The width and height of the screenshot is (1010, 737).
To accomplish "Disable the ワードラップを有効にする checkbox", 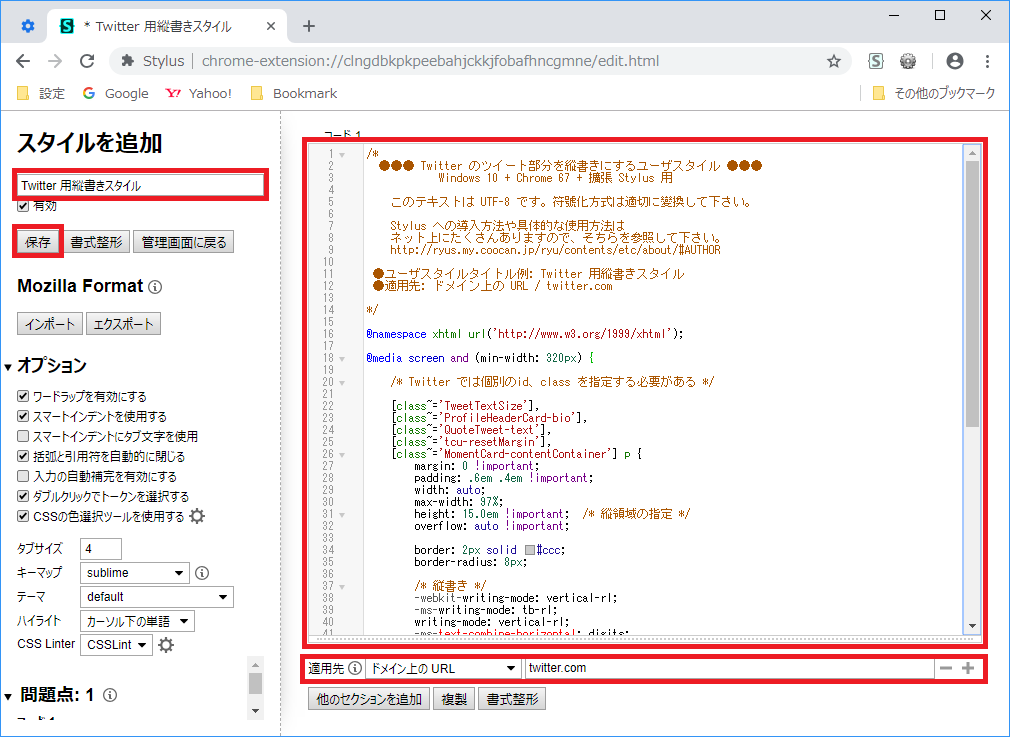I will pos(23,396).
